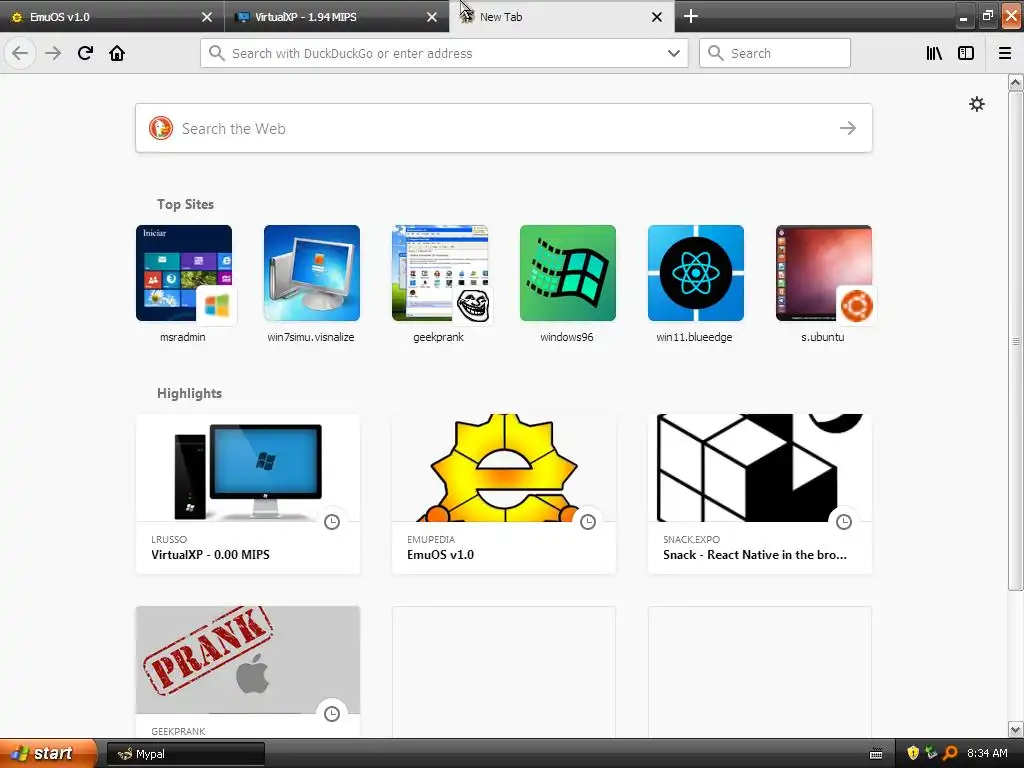Select the New Tab tab

(562, 17)
